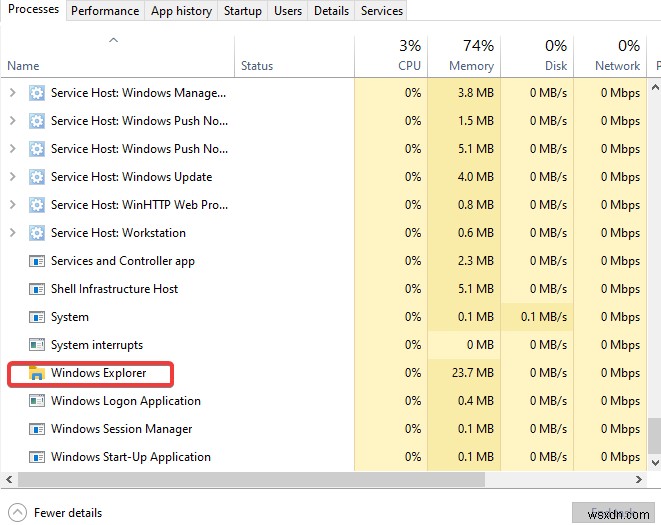
Task: Click horizontal scrollbar left arrow
Action: click(9, 479)
